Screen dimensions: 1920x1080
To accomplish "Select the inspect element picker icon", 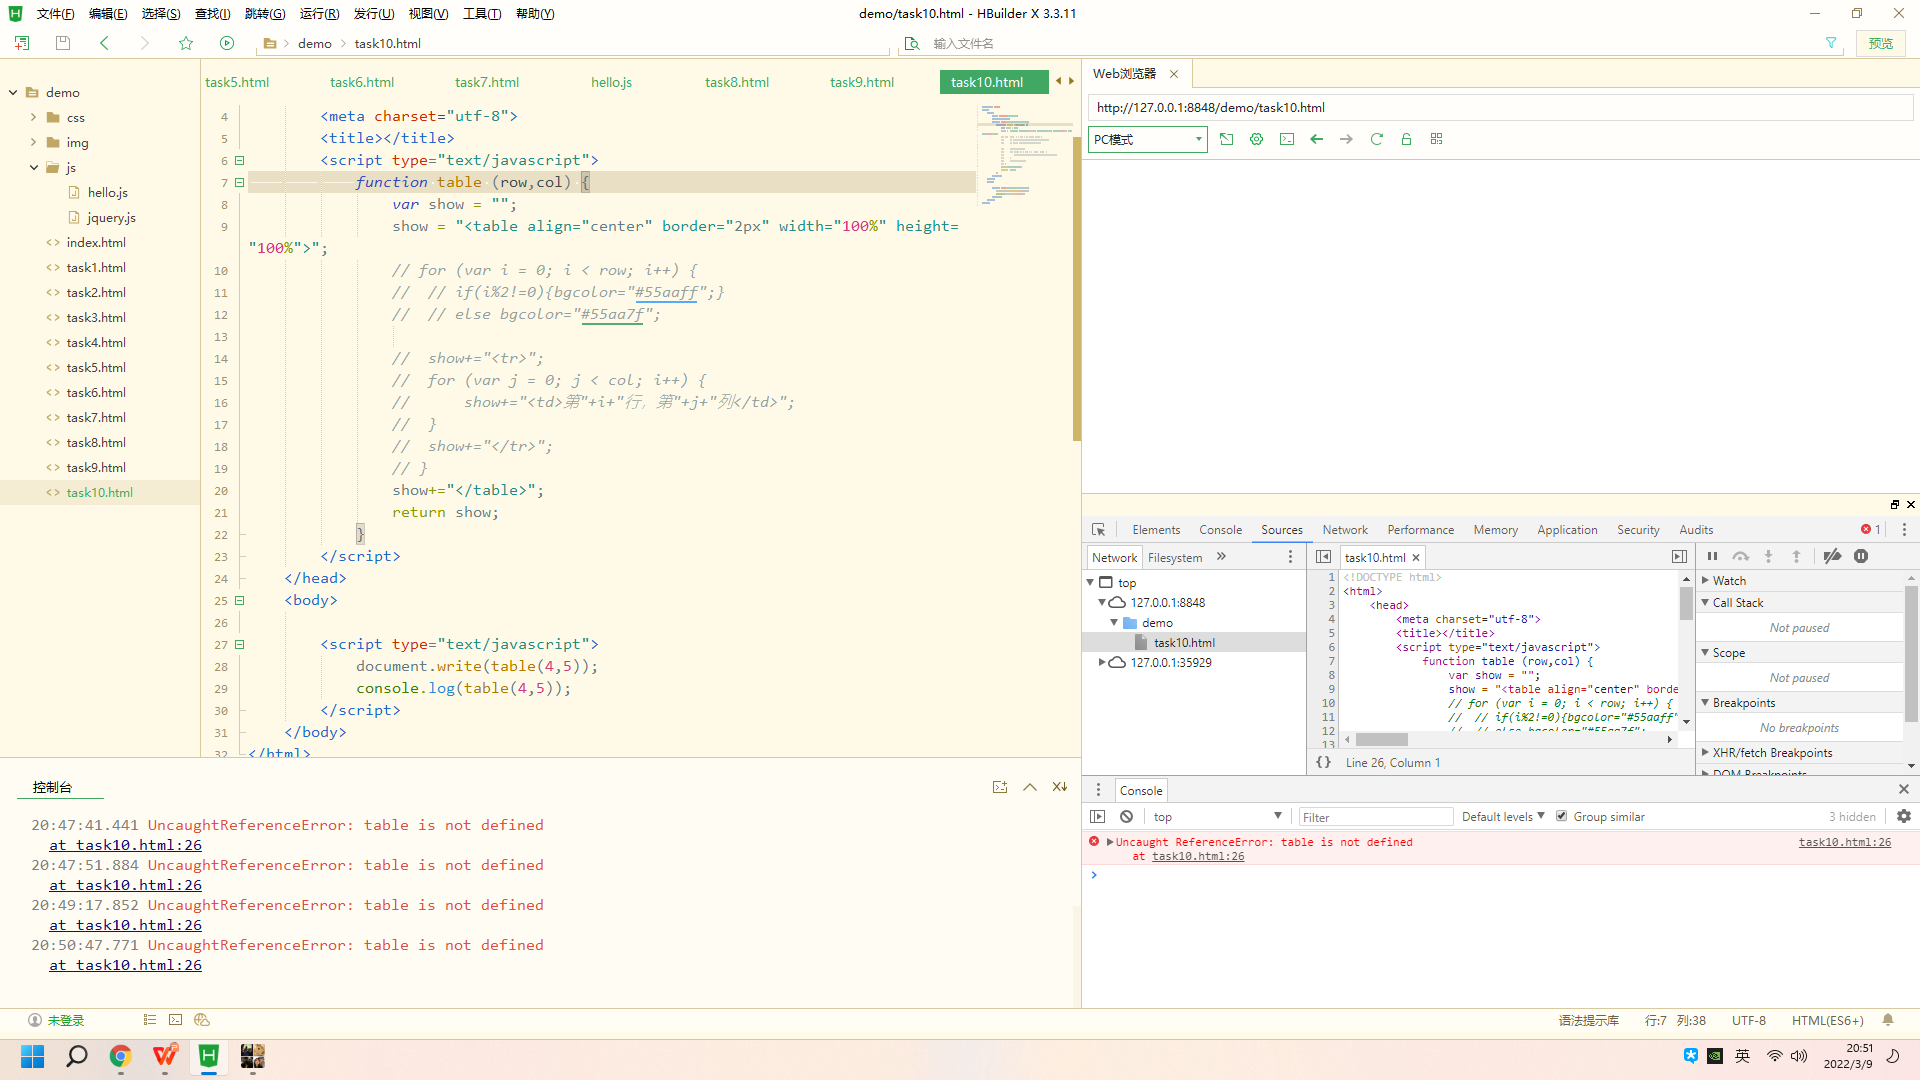I will [x=1099, y=530].
